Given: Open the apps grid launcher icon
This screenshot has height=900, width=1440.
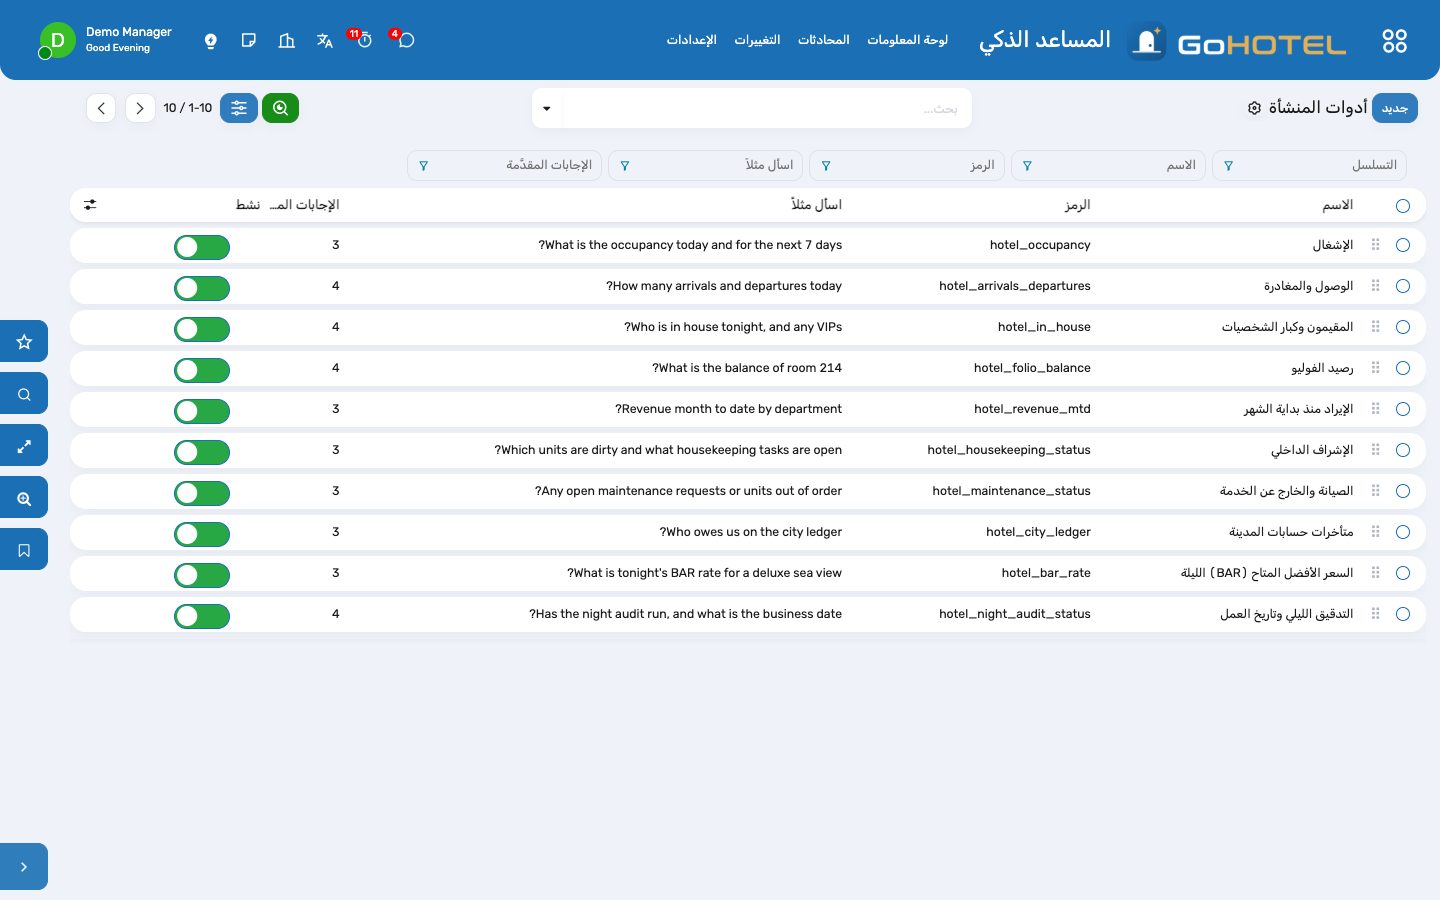Looking at the screenshot, I should [1394, 41].
